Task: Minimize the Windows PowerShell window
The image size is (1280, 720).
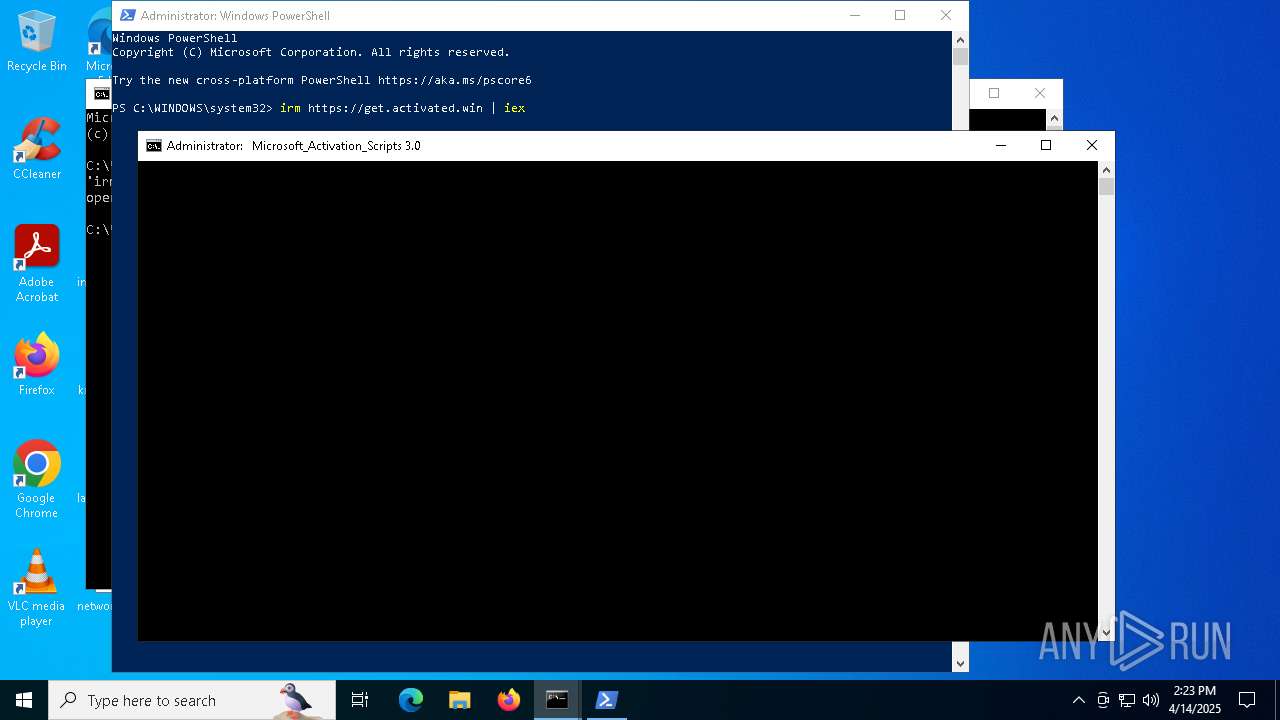Action: click(854, 16)
